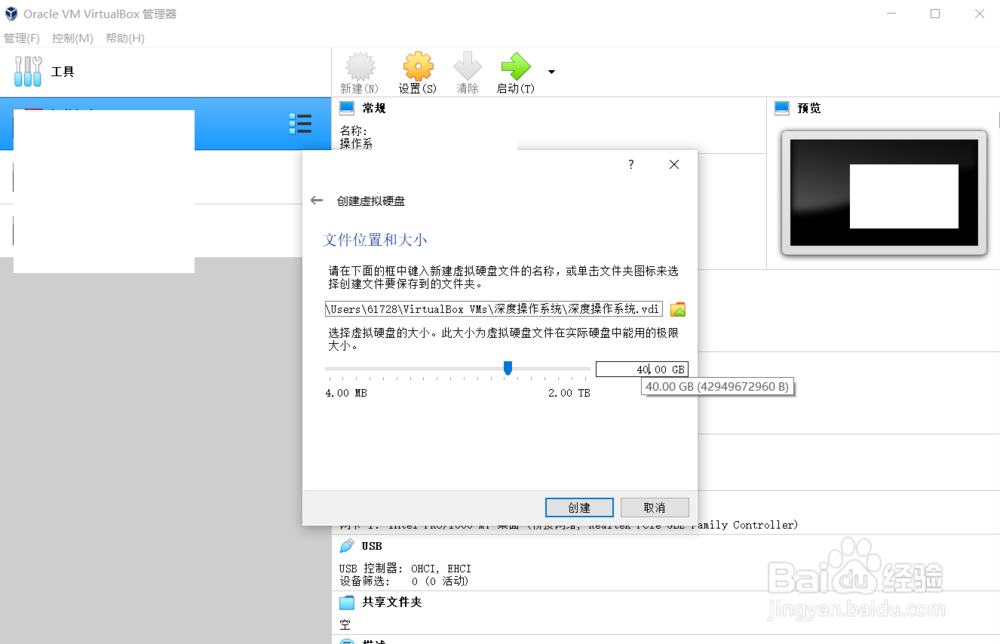This screenshot has width=1000, height=644.
Task: Click the VirtualBox title bar logo
Action: (x=11, y=13)
